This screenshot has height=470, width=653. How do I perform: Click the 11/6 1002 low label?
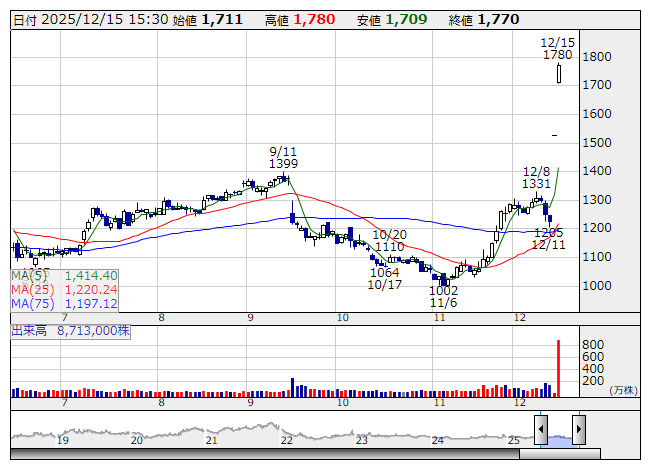[444, 296]
